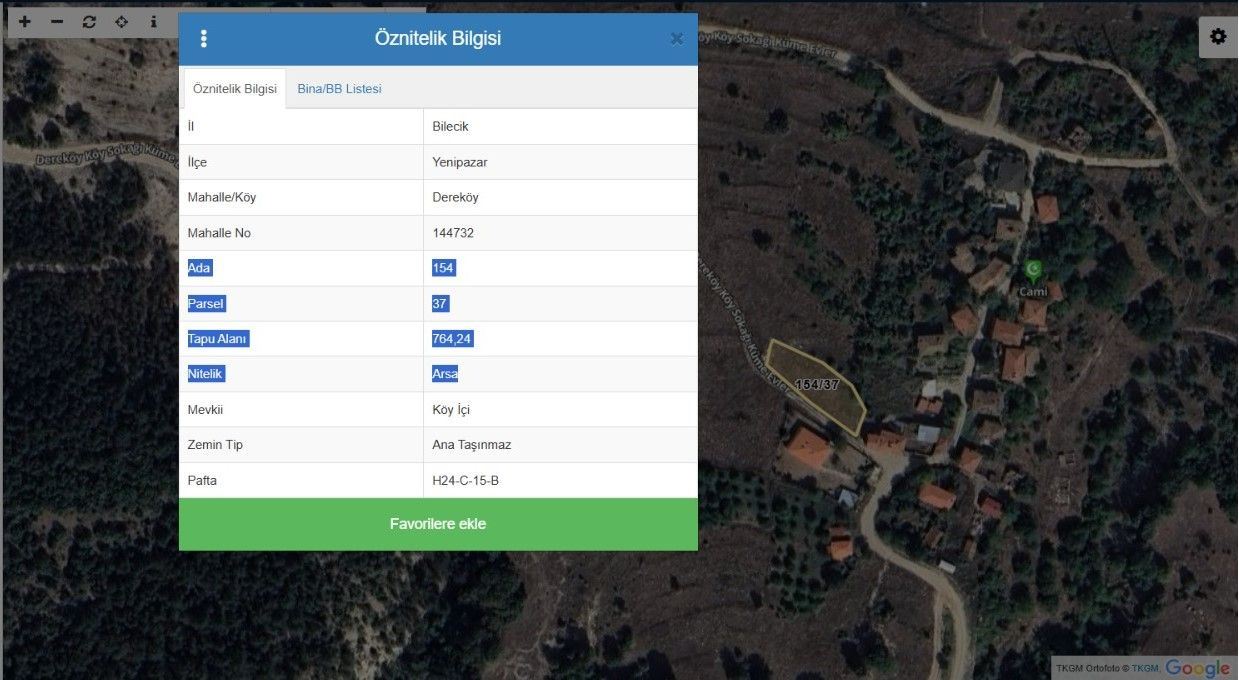The width and height of the screenshot is (1239, 680).
Task: Switch to Bina/BB Listesi tab
Action: coord(339,88)
